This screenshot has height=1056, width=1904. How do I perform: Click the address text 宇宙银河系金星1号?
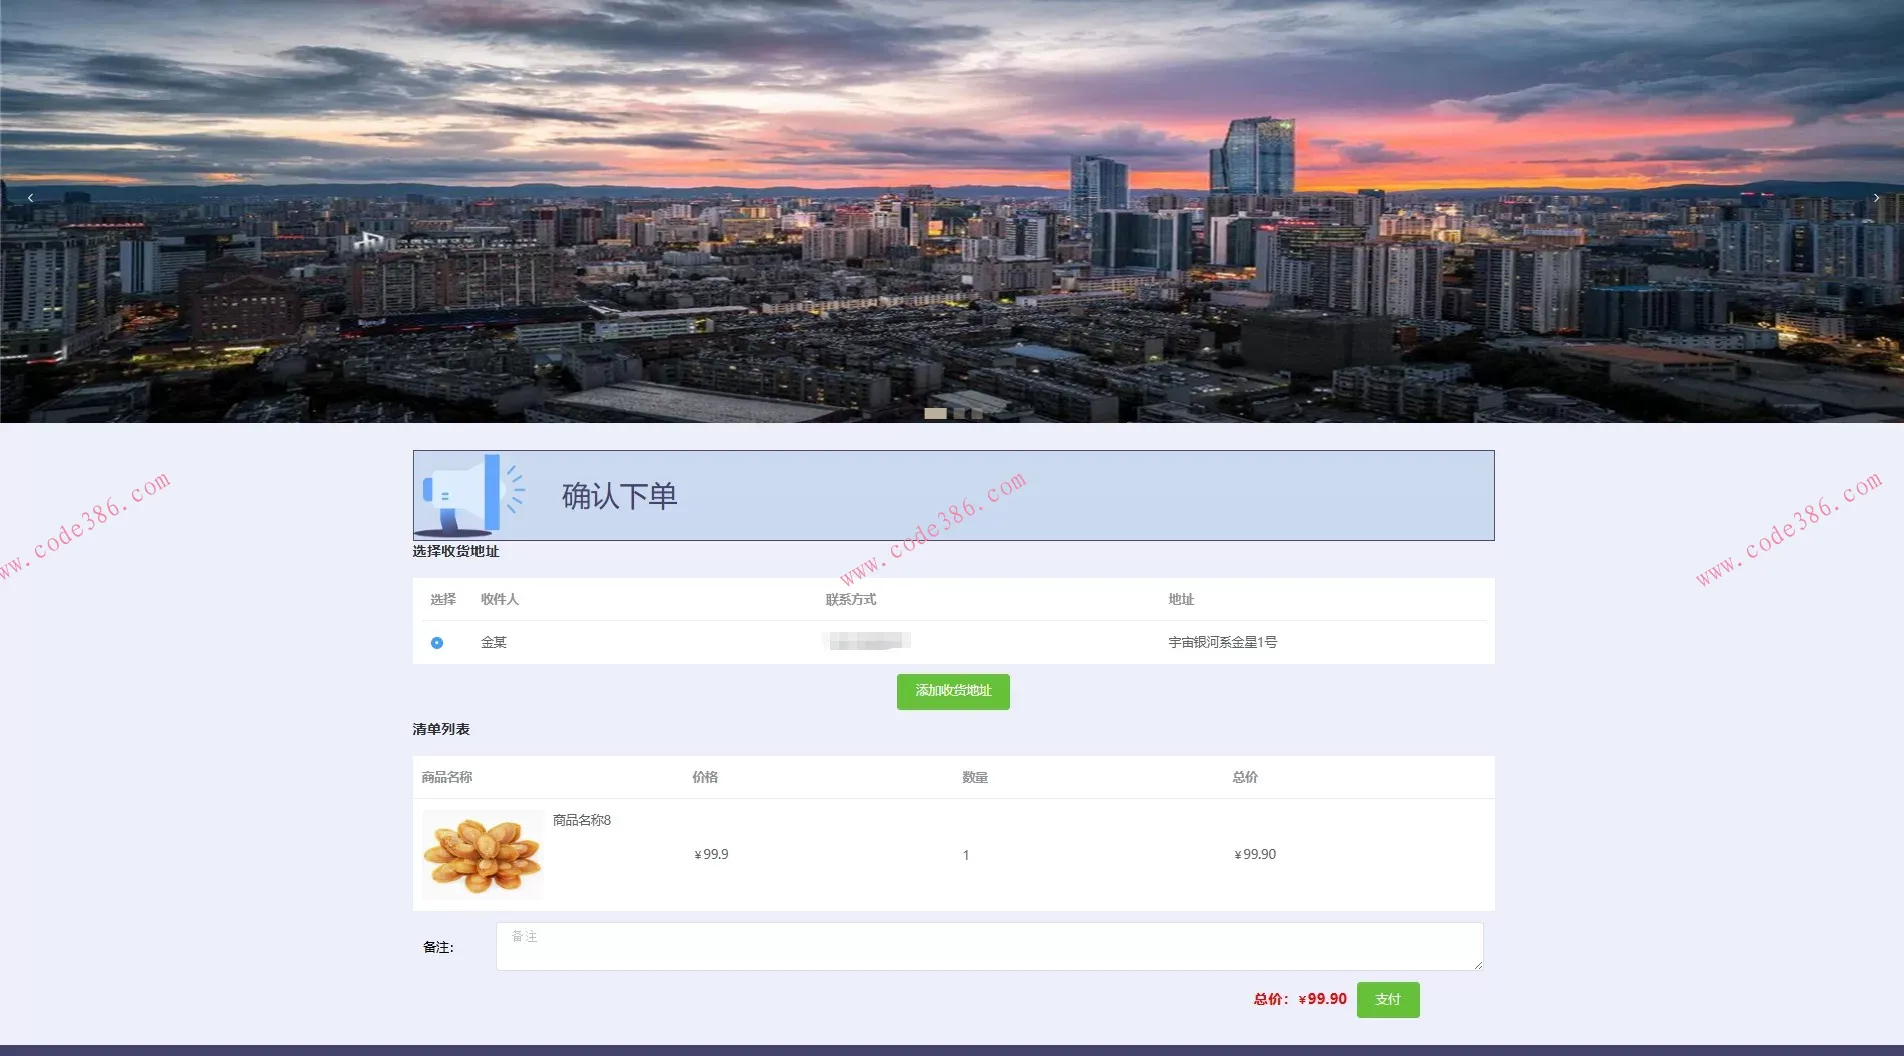click(1222, 641)
